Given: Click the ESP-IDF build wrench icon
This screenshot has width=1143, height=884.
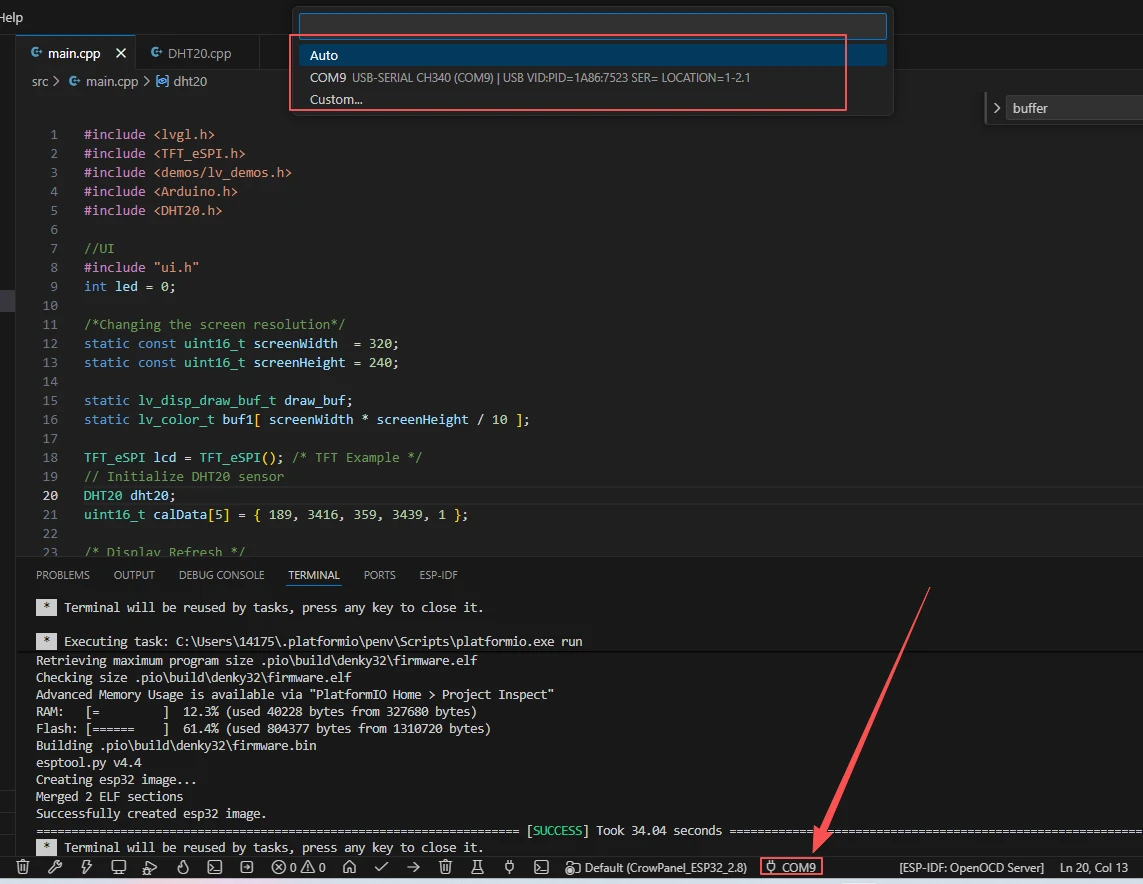Looking at the screenshot, I should 54,867.
